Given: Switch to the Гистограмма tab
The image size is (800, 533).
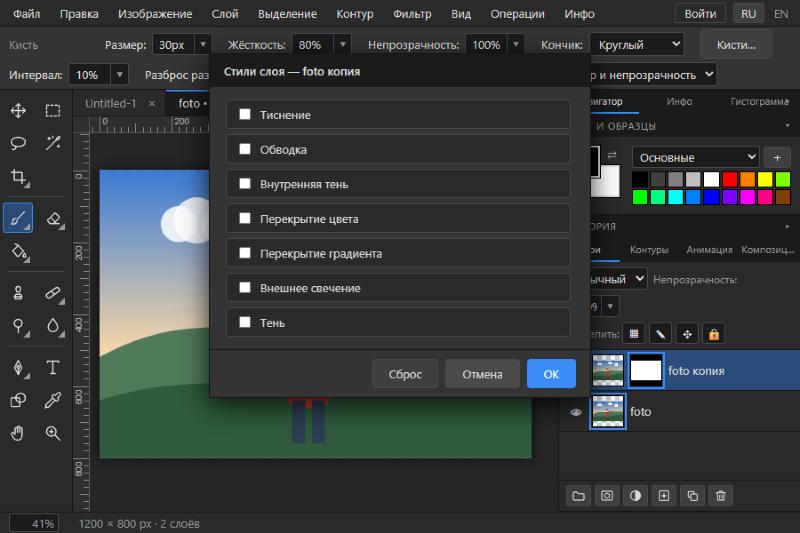Looking at the screenshot, I should pos(759,101).
